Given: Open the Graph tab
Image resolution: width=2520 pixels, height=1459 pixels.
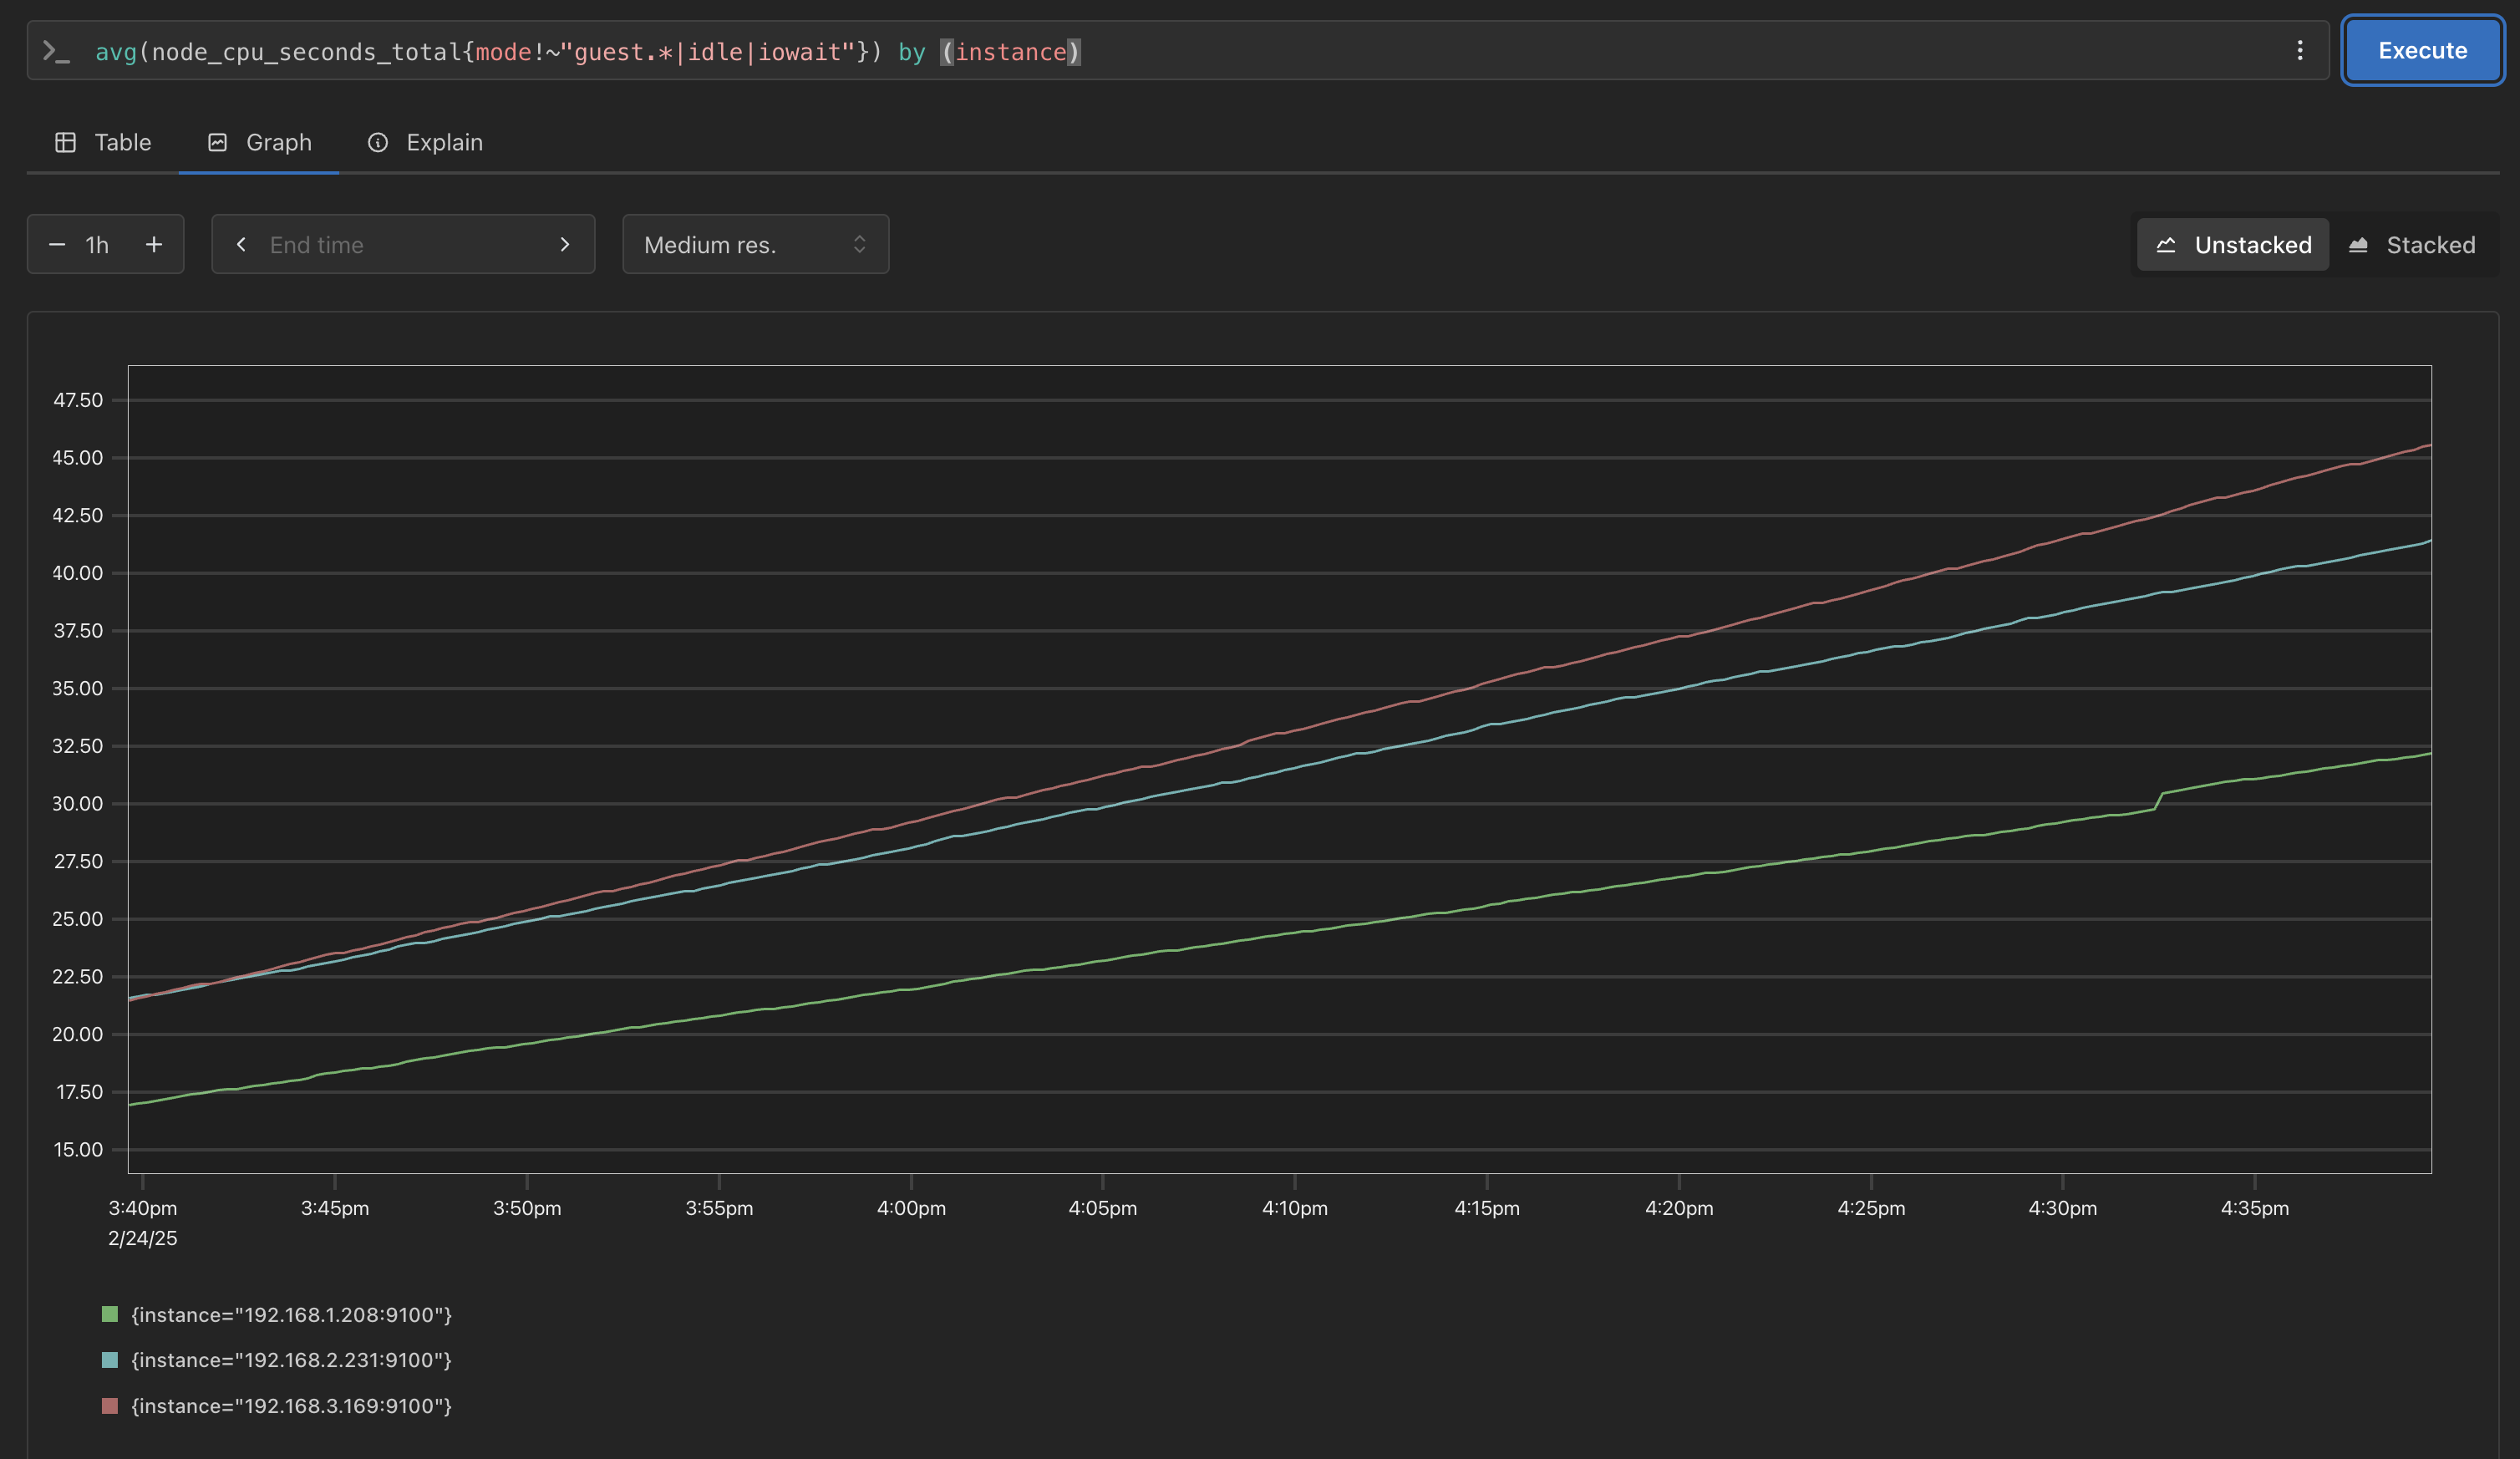Looking at the screenshot, I should click(x=260, y=143).
